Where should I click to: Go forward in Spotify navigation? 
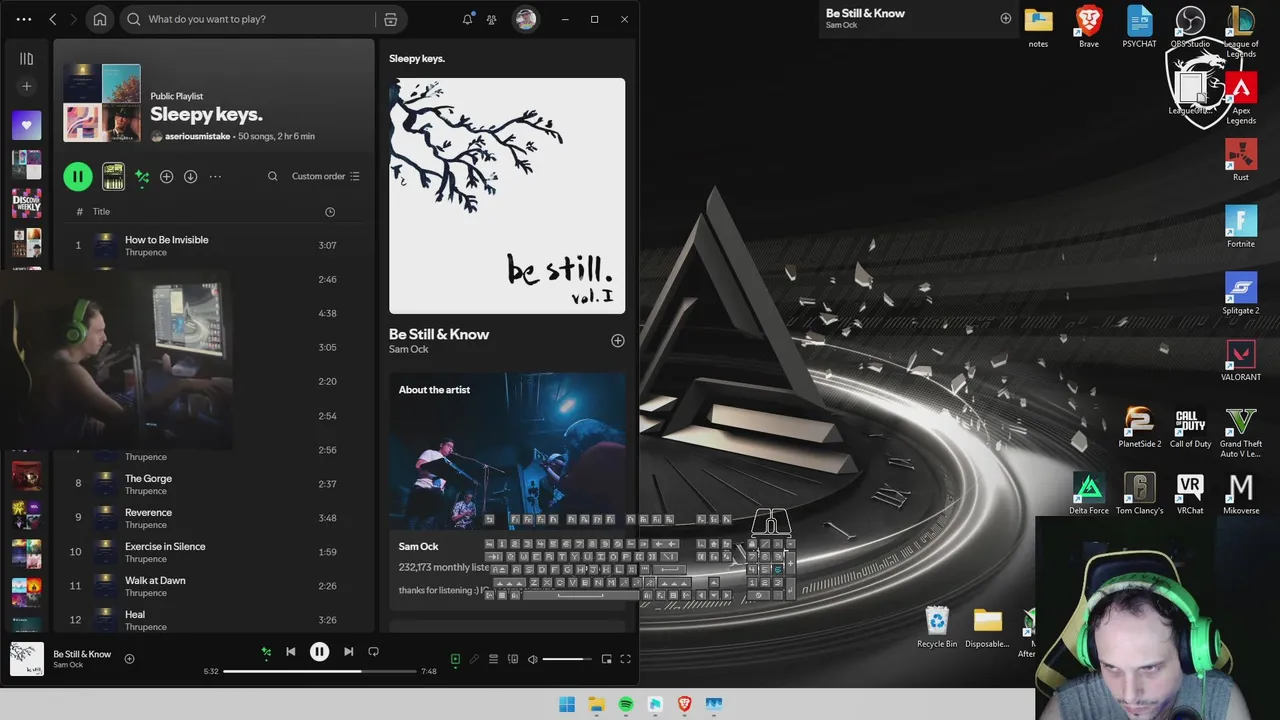coord(75,19)
